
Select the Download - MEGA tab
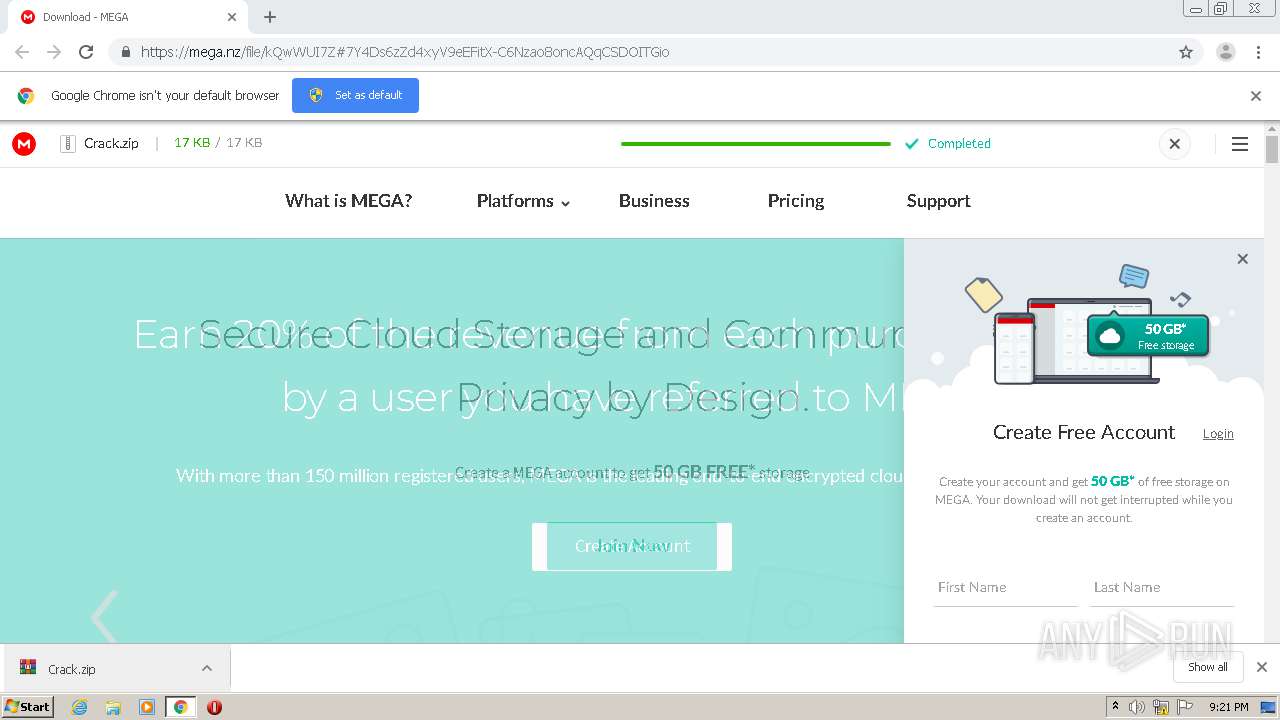point(128,17)
